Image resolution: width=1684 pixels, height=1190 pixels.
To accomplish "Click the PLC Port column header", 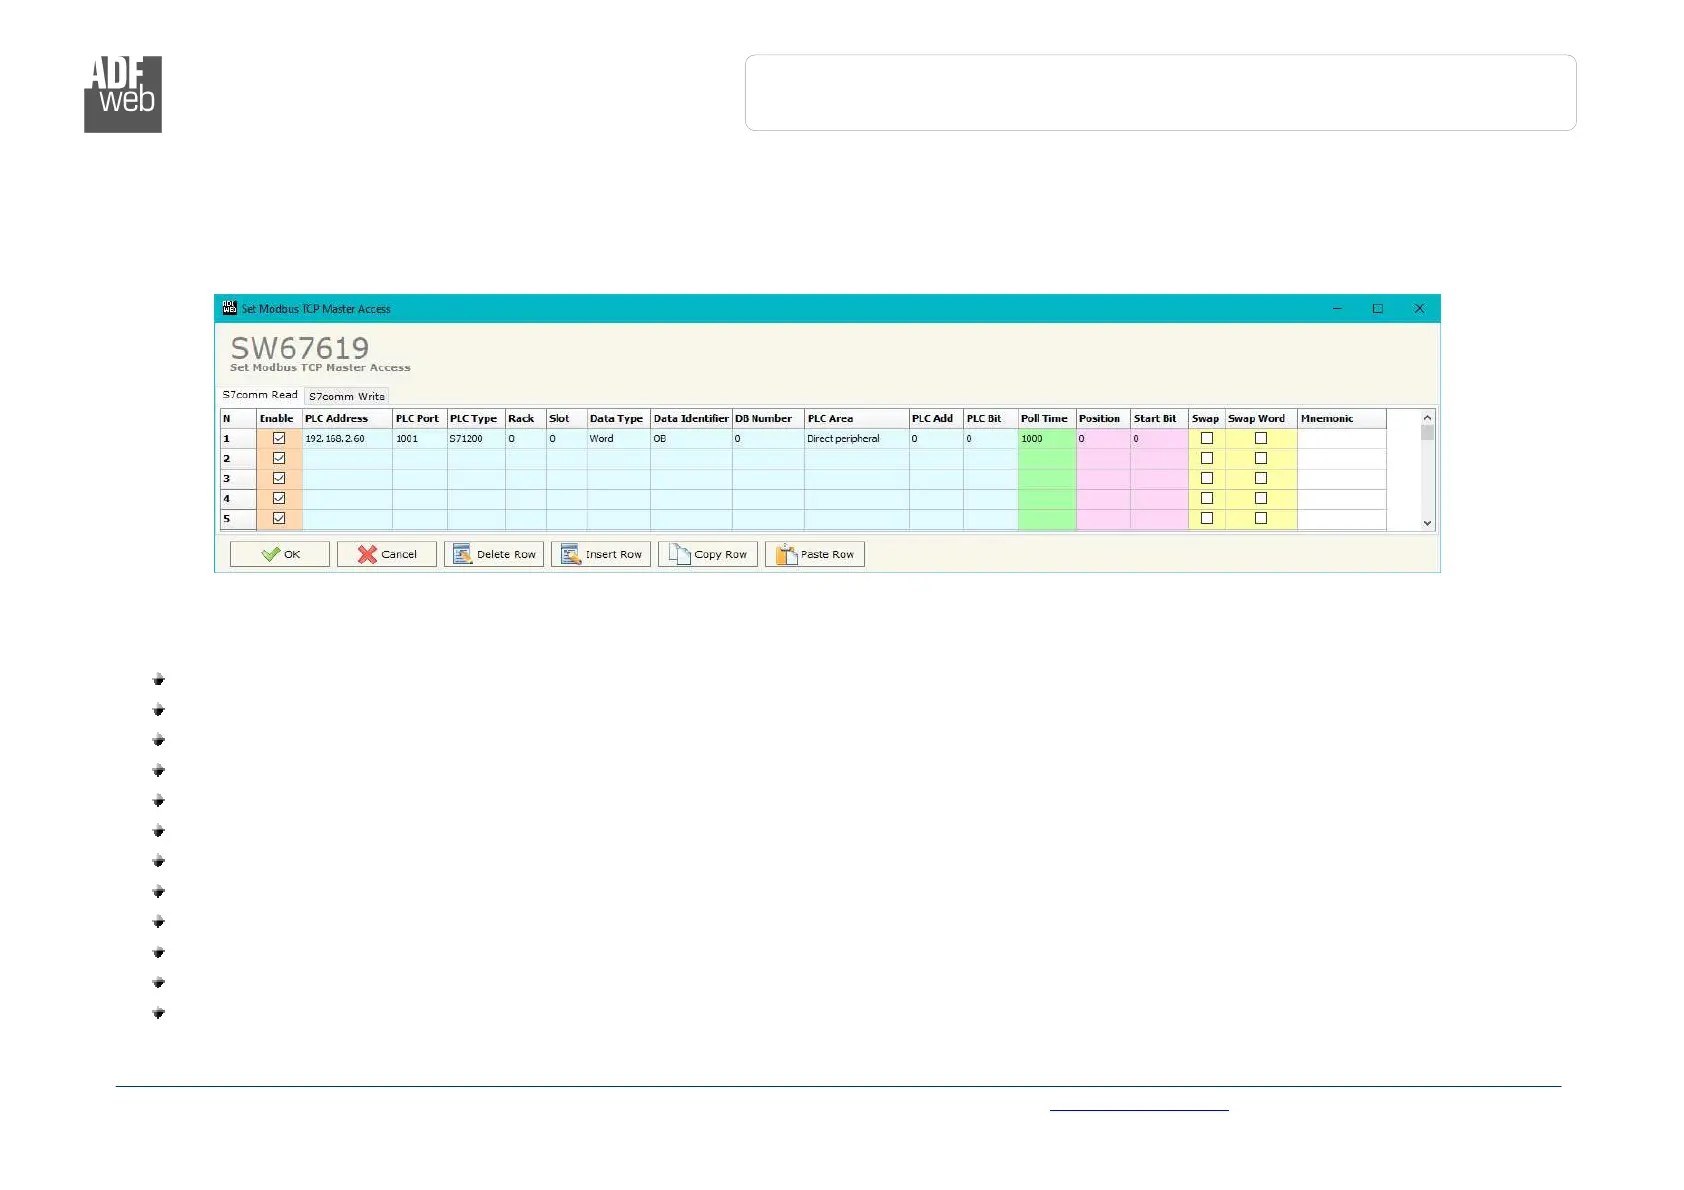I will (x=420, y=419).
